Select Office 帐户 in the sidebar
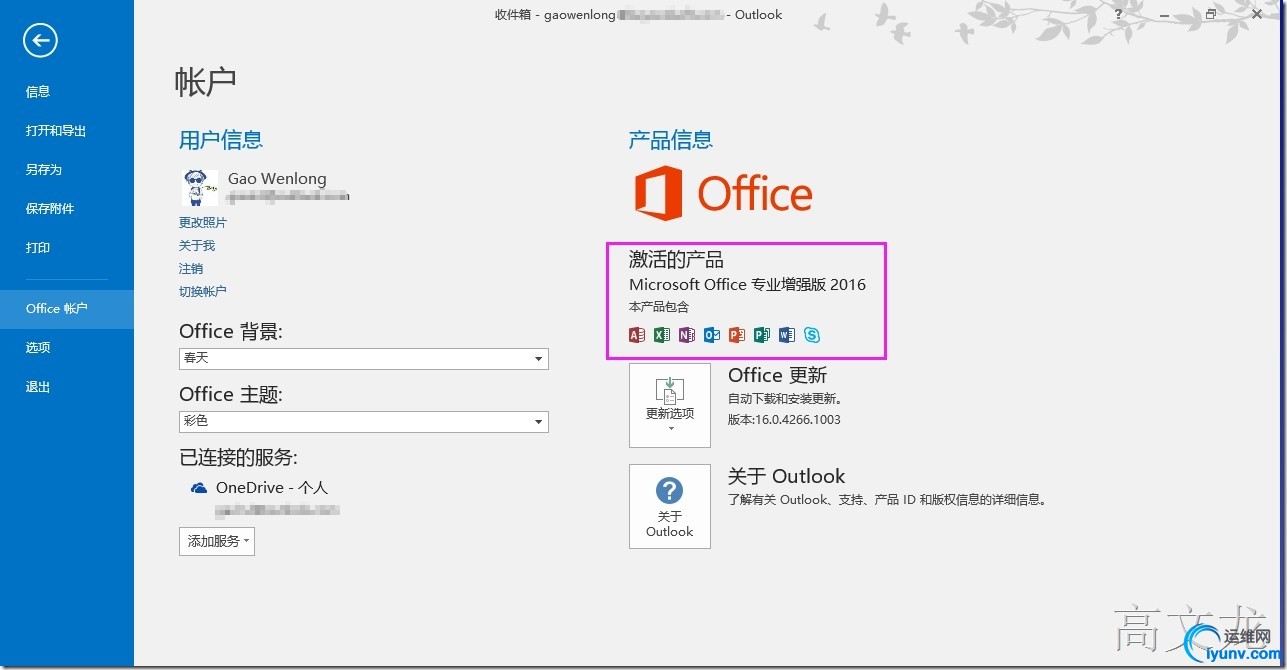 [x=67, y=309]
